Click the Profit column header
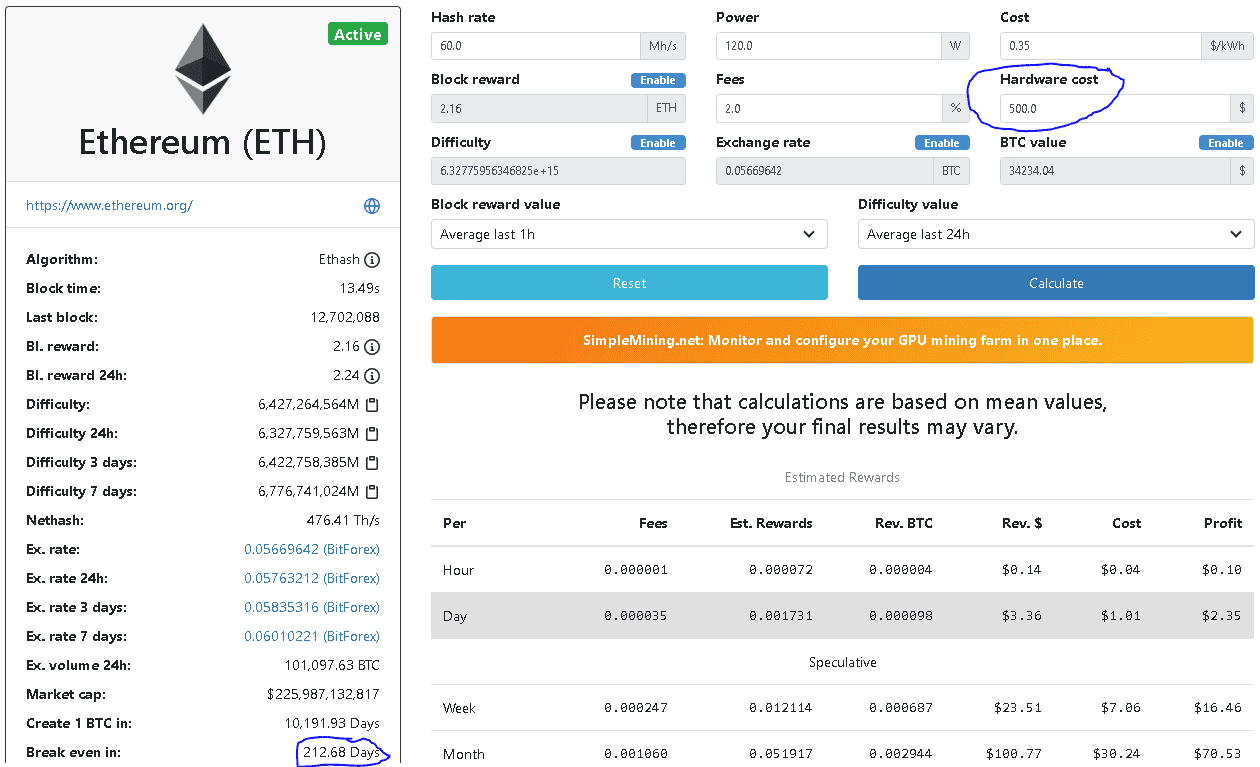The height and width of the screenshot is (767, 1260). pos(1223,523)
